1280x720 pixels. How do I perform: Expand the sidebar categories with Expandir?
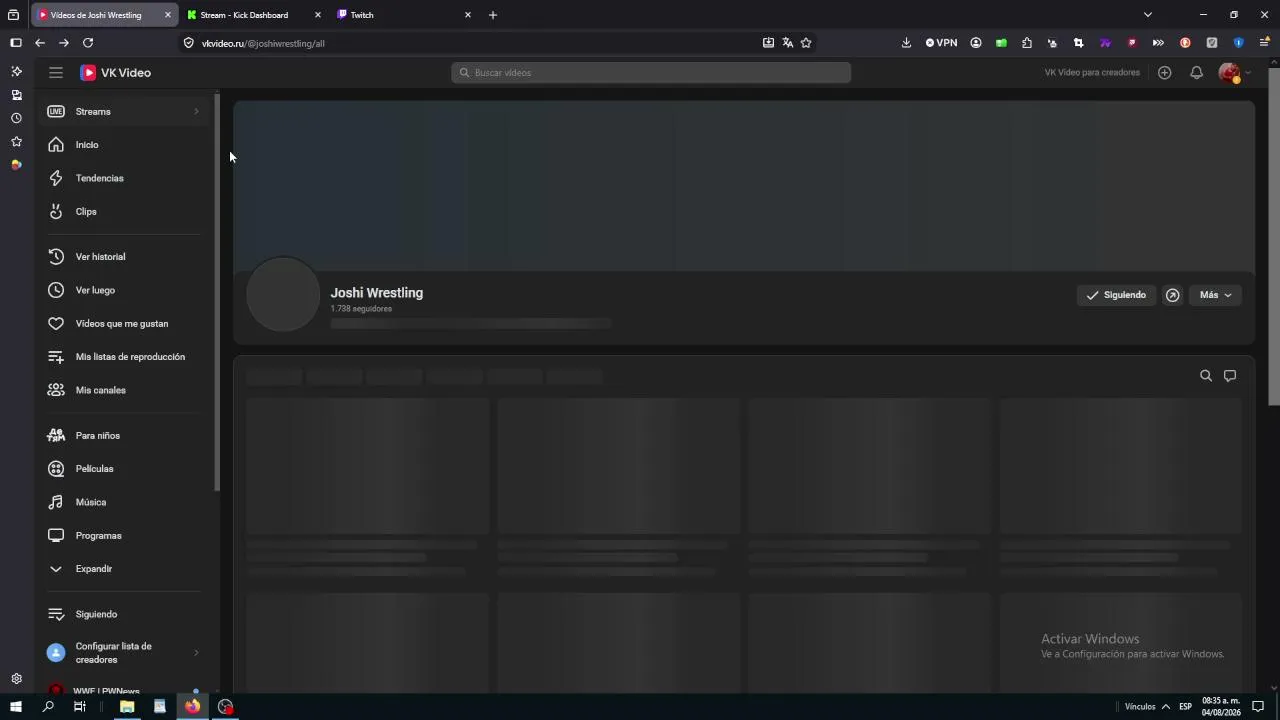coord(124,569)
